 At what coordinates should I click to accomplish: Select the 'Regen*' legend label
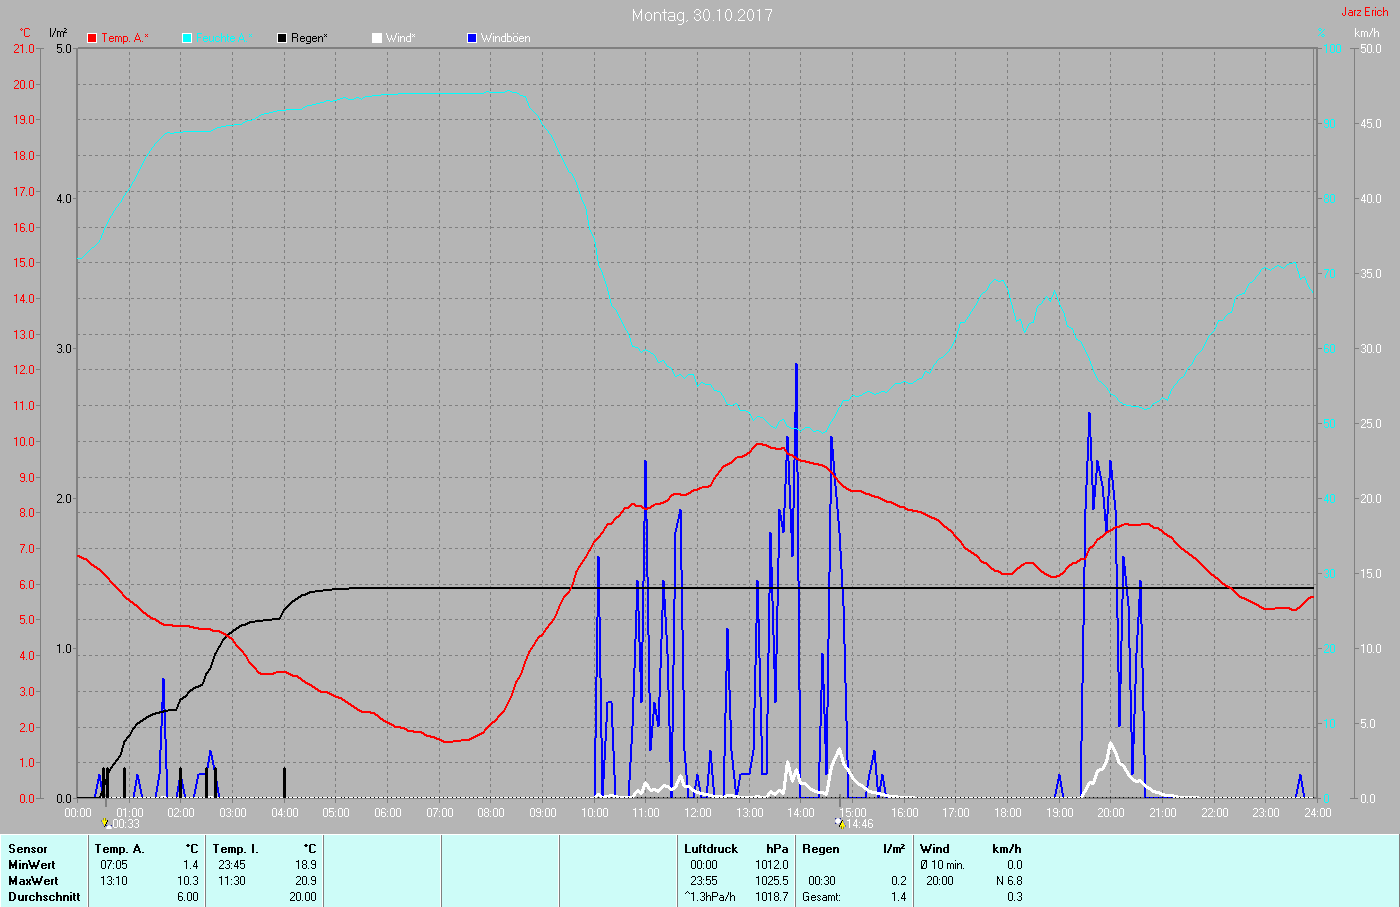tap(309, 38)
